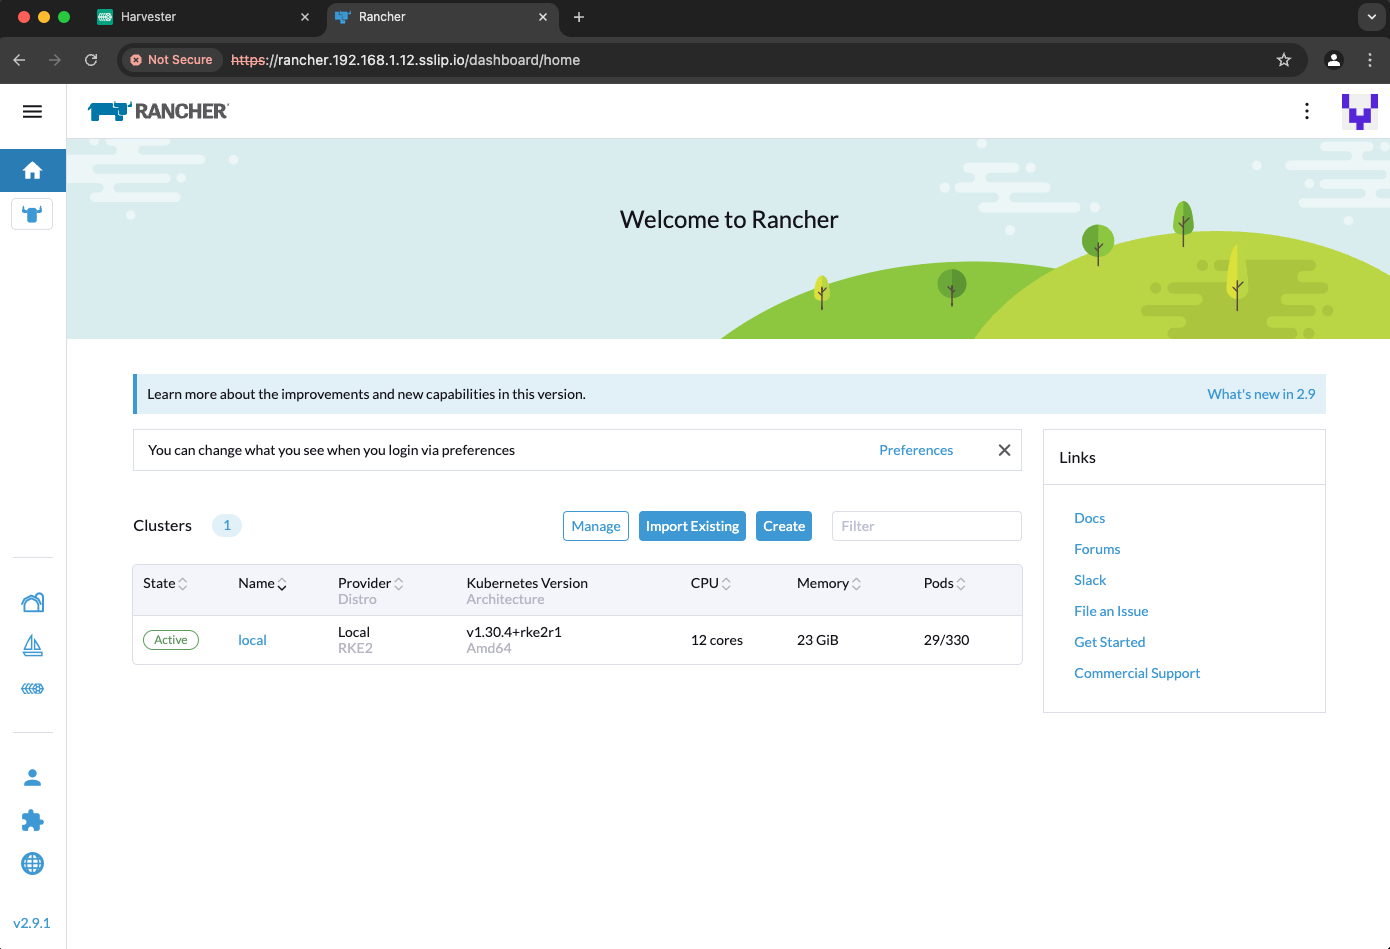Click the Manage clusters button

pyautogui.click(x=596, y=526)
